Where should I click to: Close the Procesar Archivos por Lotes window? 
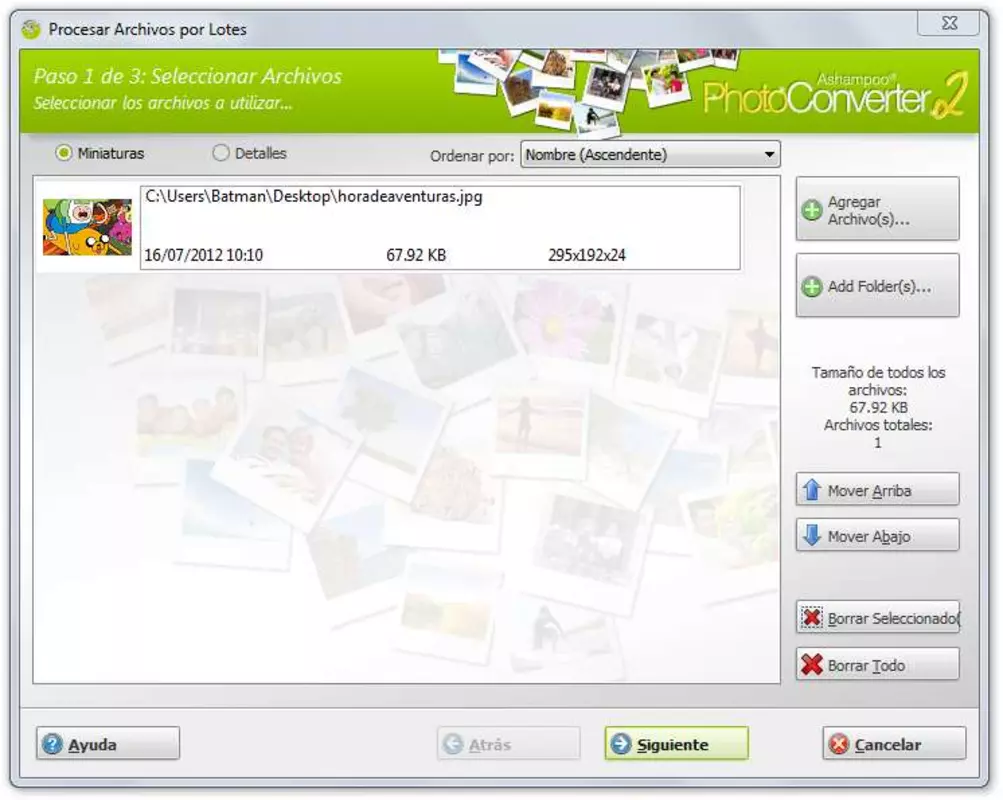pyautogui.click(x=949, y=24)
